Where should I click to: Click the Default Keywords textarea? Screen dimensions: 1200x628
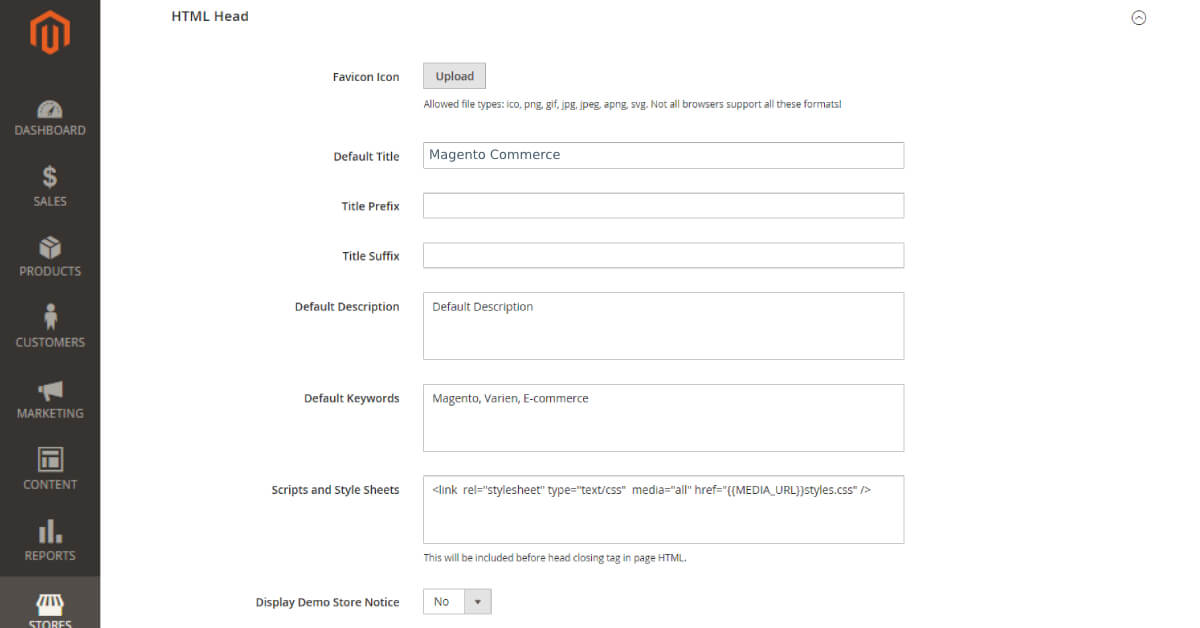coord(663,418)
